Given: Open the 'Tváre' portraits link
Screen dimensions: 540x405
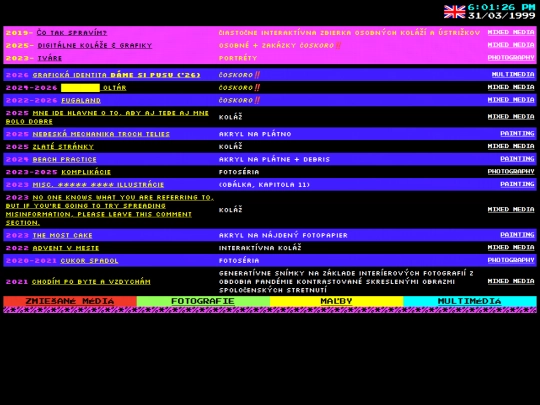Looking at the screenshot, I should [x=50, y=58].
